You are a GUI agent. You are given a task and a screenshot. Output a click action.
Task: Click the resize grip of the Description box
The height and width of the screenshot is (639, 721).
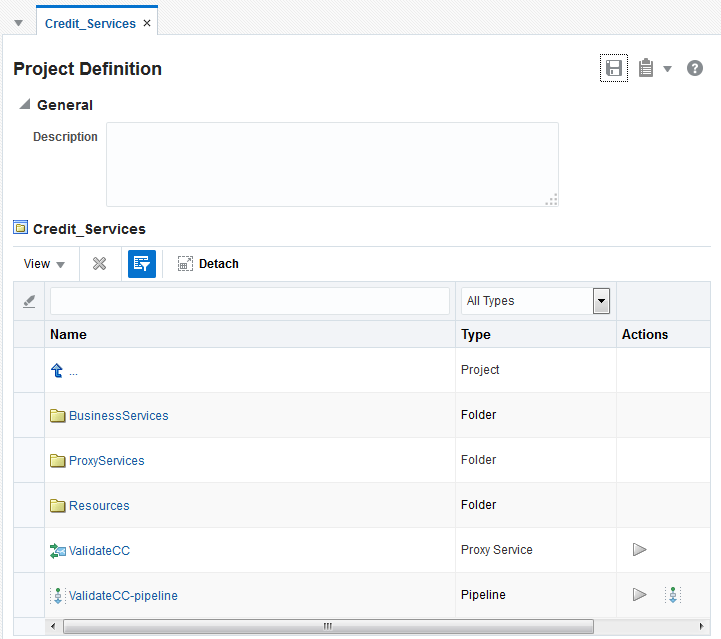pyautogui.click(x=551, y=200)
